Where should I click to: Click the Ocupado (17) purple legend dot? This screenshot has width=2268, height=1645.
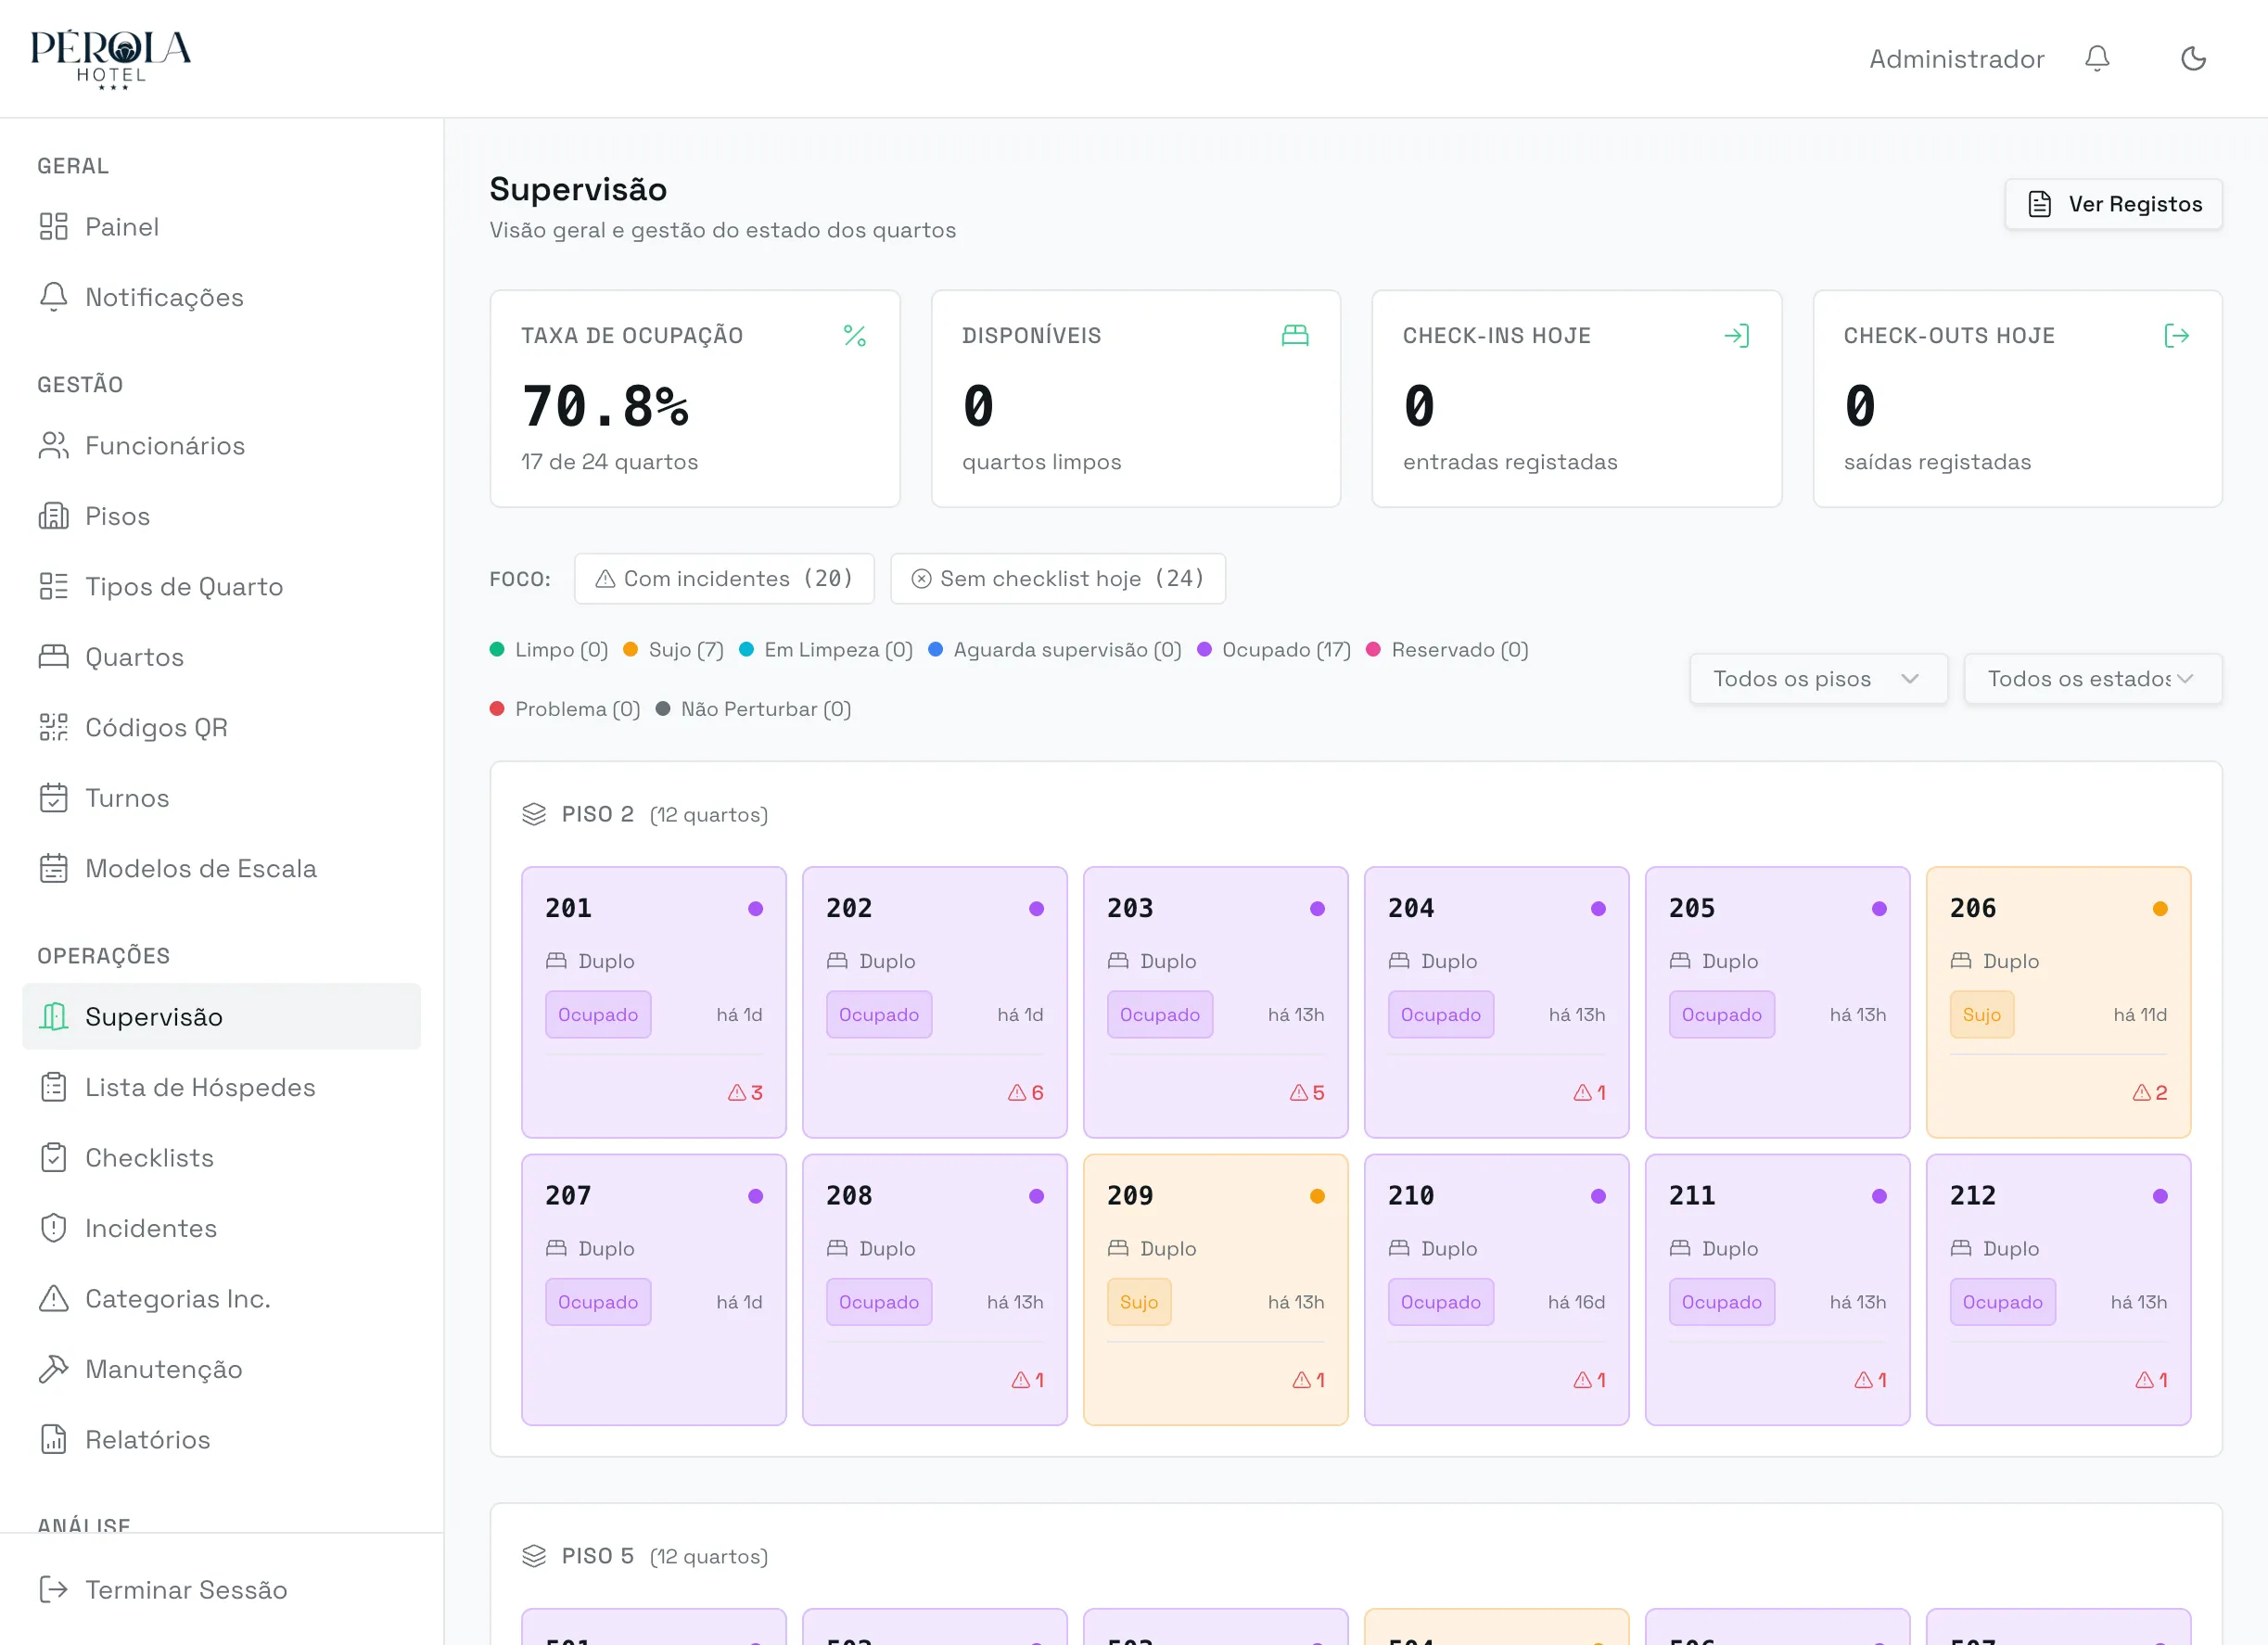tap(1204, 650)
